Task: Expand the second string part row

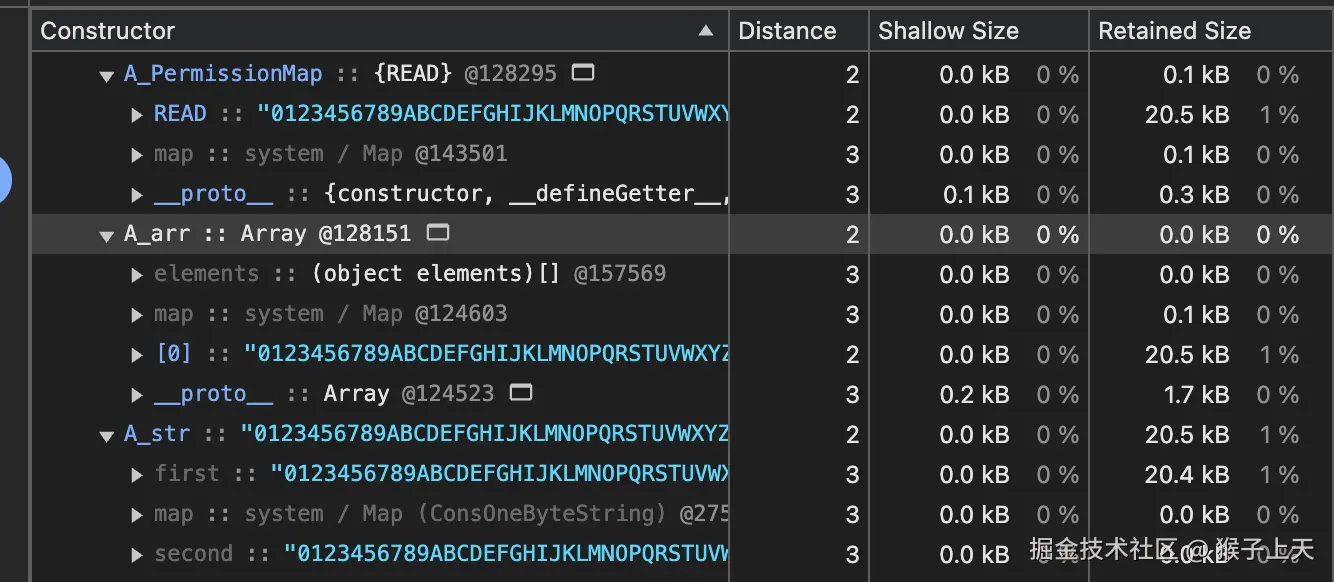Action: [137, 554]
